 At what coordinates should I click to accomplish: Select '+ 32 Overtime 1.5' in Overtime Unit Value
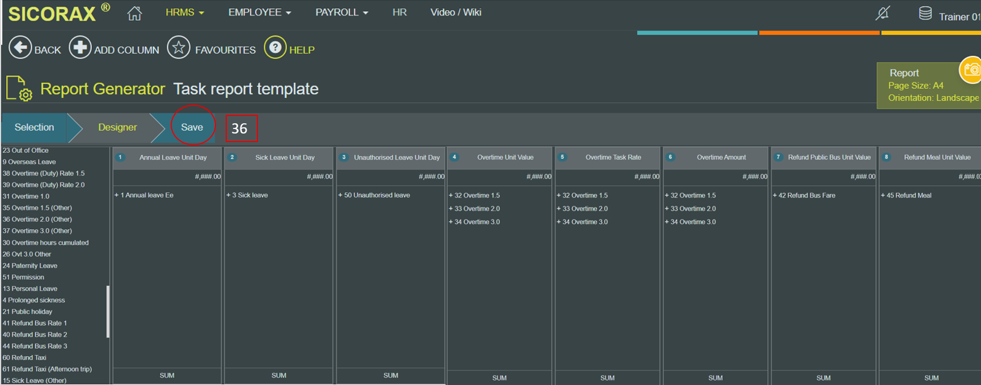point(474,195)
